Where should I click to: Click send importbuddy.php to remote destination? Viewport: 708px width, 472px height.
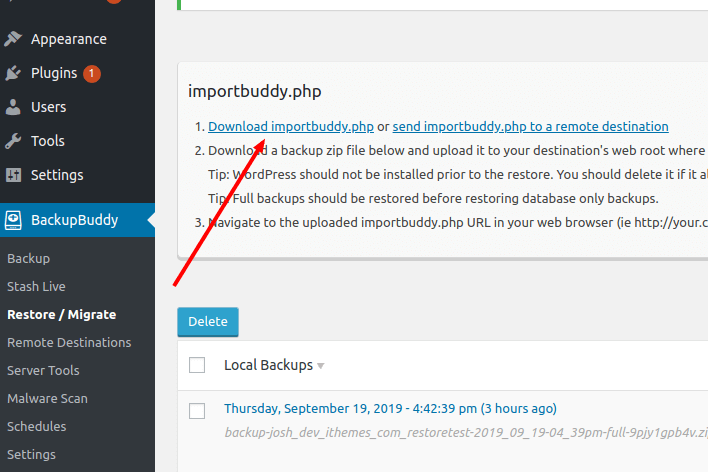coord(531,126)
